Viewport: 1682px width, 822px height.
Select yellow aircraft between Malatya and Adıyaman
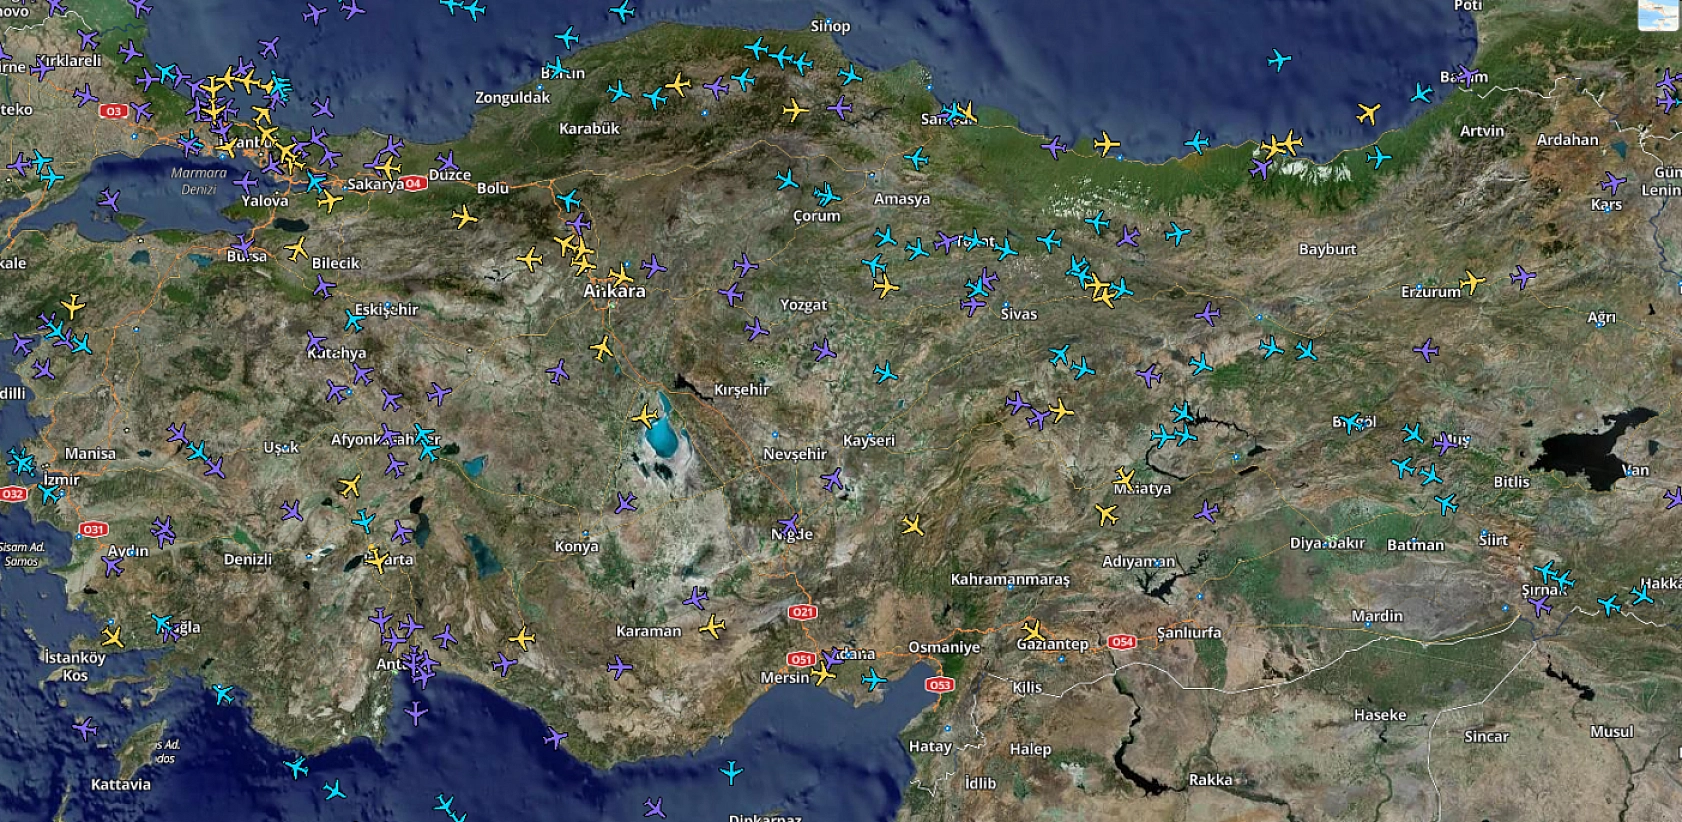coord(1106,515)
